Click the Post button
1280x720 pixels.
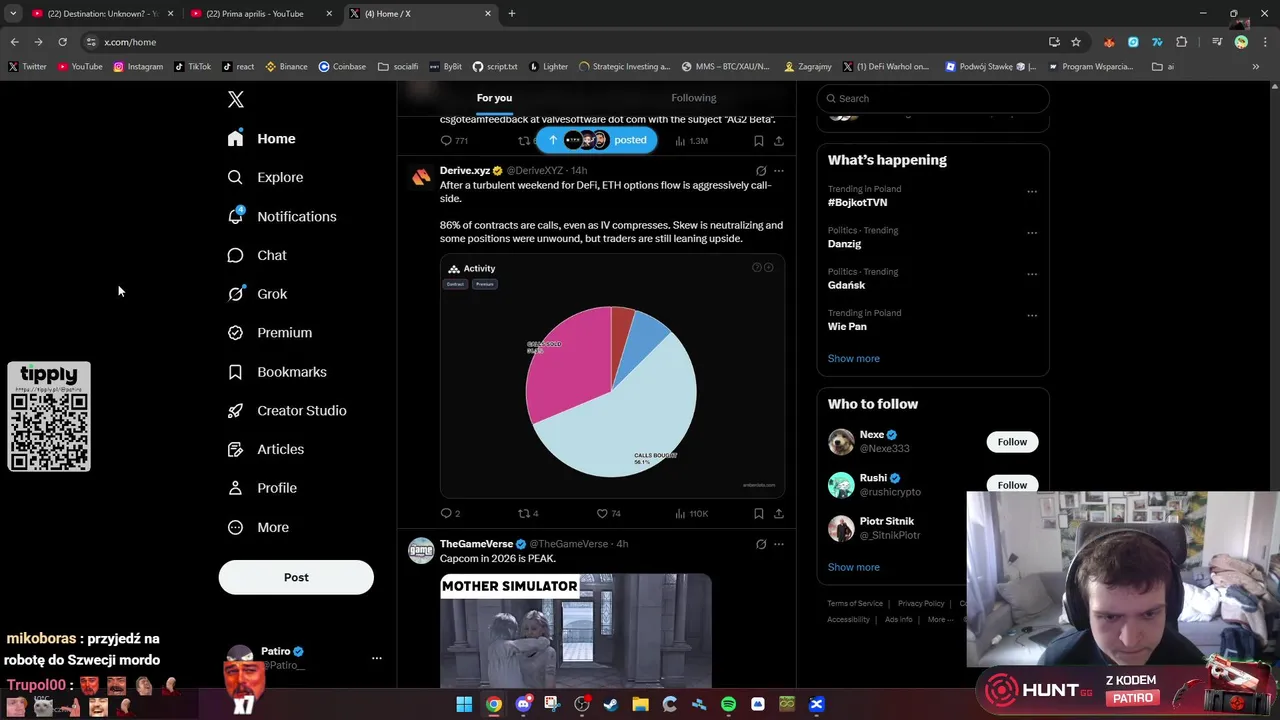point(296,577)
